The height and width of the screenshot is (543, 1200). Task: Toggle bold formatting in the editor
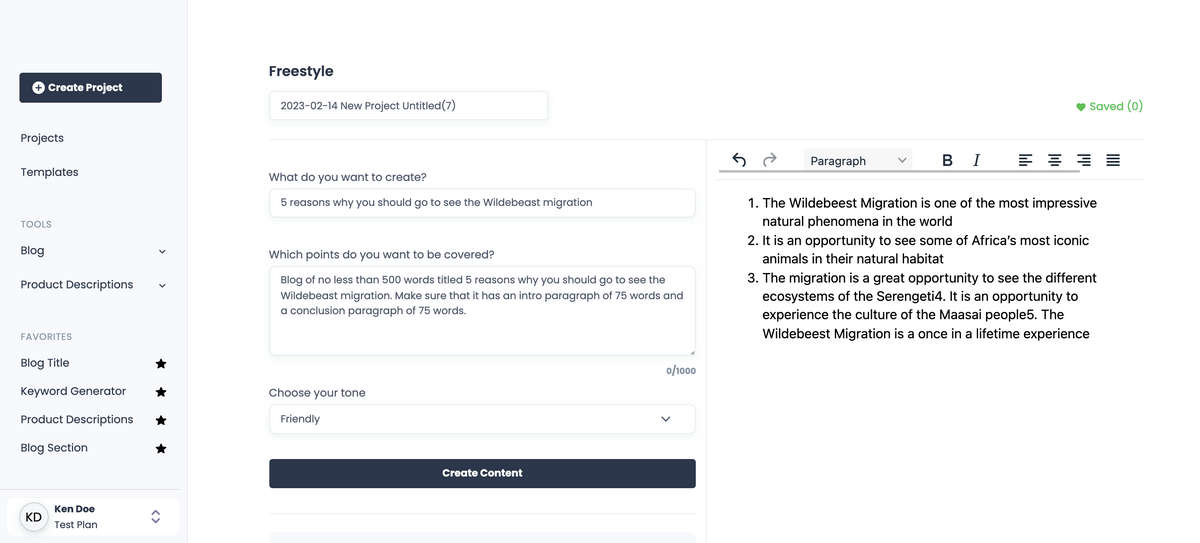coord(947,160)
